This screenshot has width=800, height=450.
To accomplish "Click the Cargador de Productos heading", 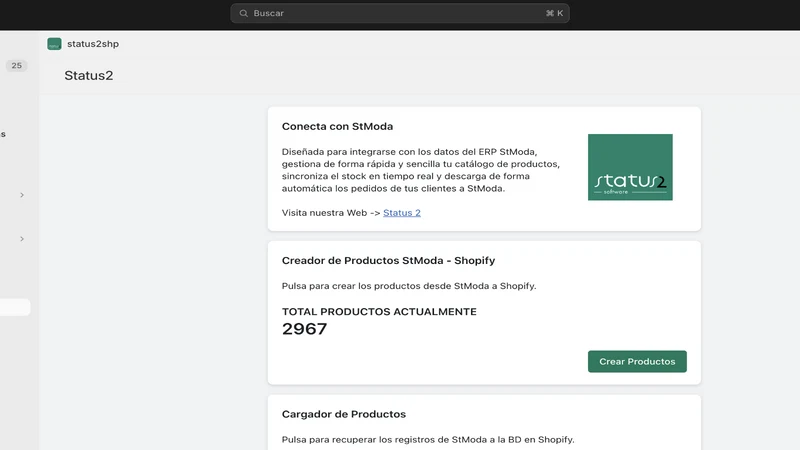I will point(344,414).
